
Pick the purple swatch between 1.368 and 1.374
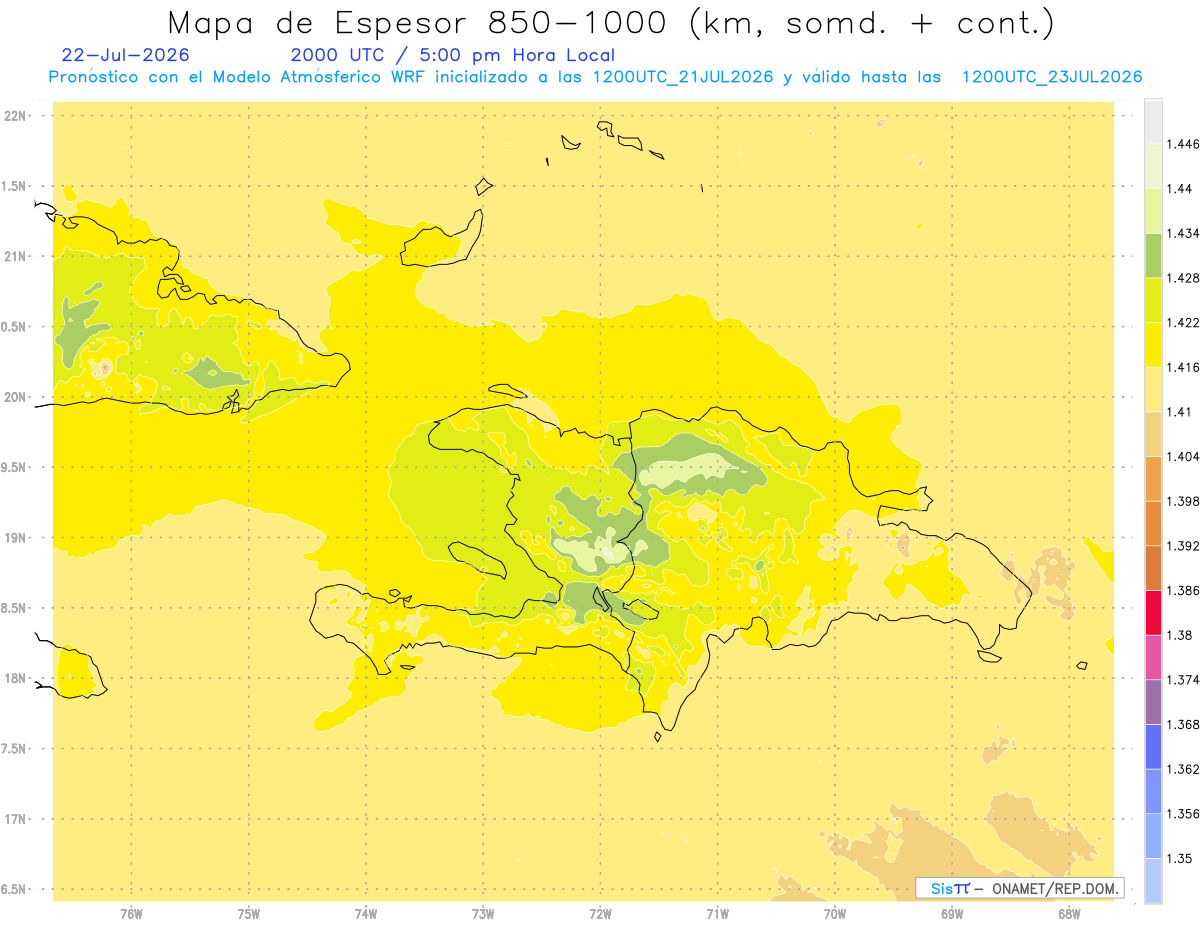pyautogui.click(x=1153, y=702)
